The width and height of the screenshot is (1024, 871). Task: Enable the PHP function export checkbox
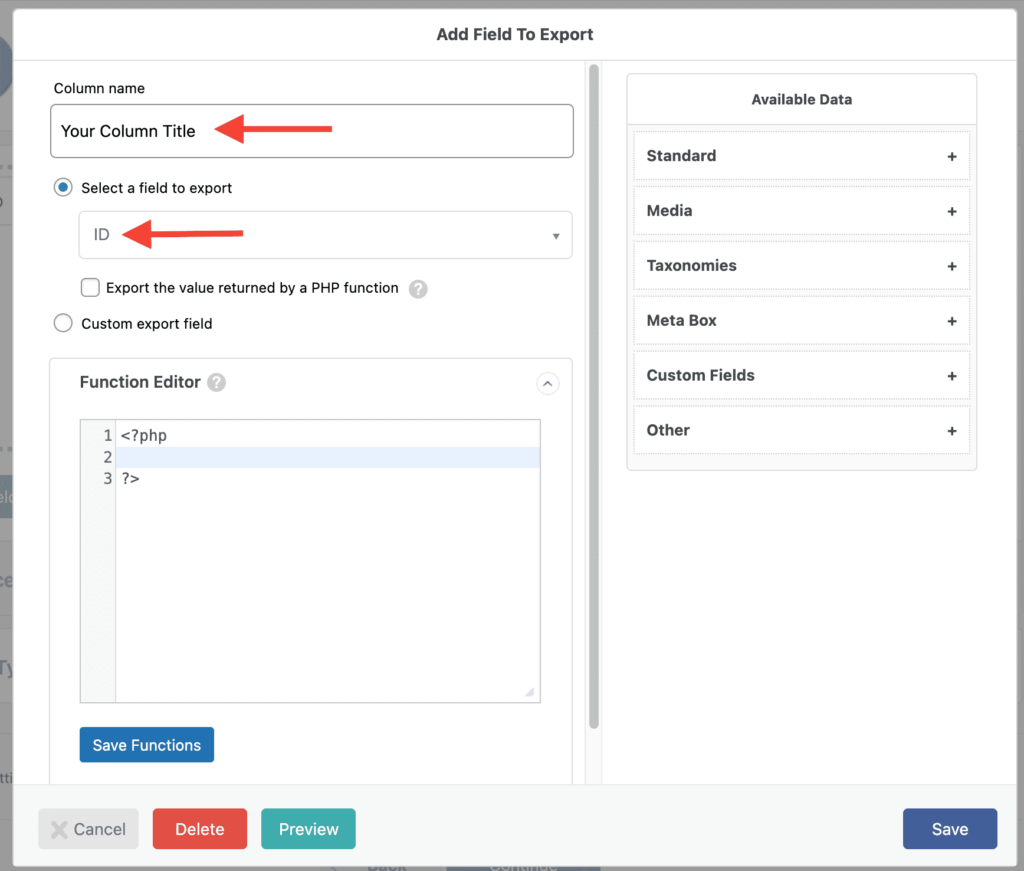click(x=90, y=288)
